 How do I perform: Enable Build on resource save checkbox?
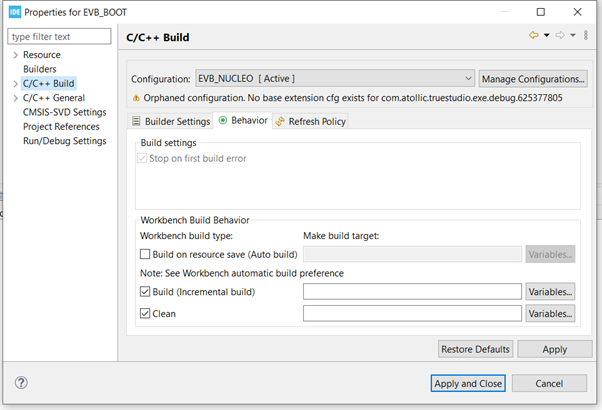[x=145, y=254]
